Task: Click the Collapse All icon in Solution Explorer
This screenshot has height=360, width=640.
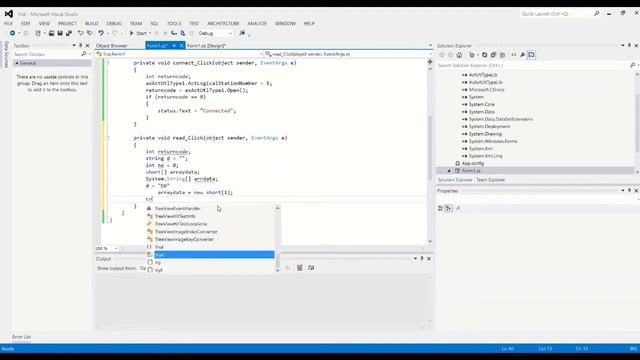Action: tap(493, 55)
